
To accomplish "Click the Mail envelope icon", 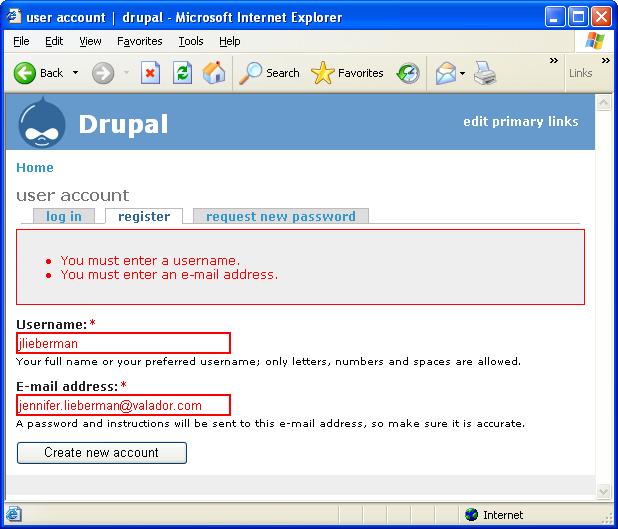I will (x=446, y=73).
